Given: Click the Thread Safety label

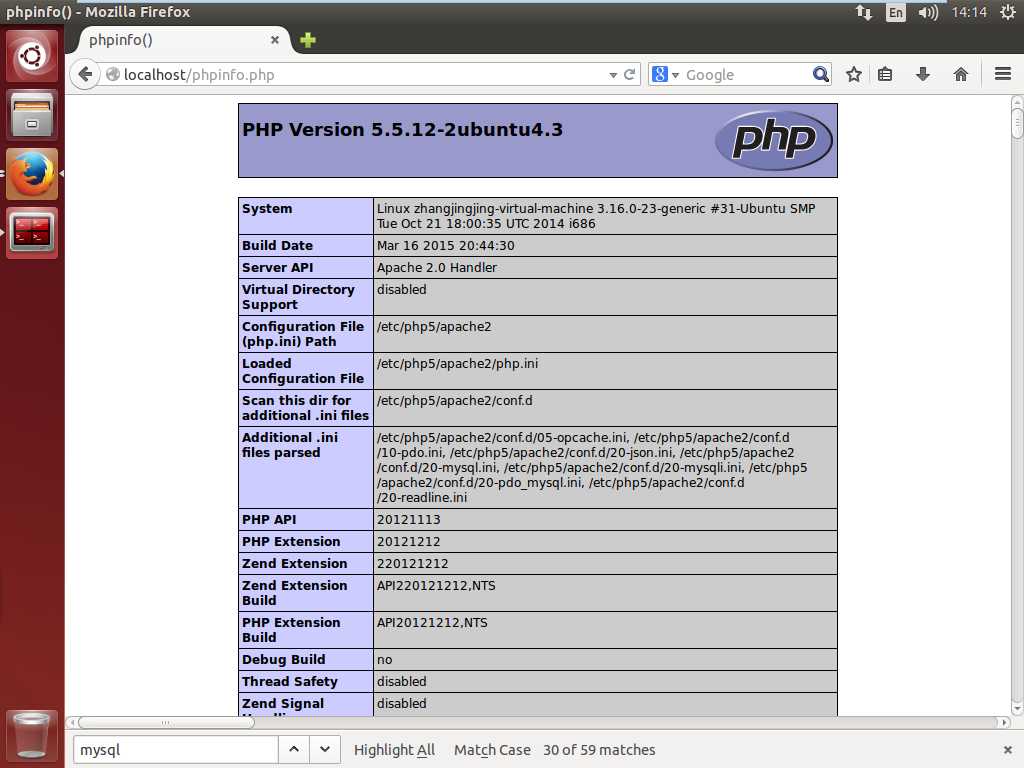Looking at the screenshot, I should click(x=290, y=682).
